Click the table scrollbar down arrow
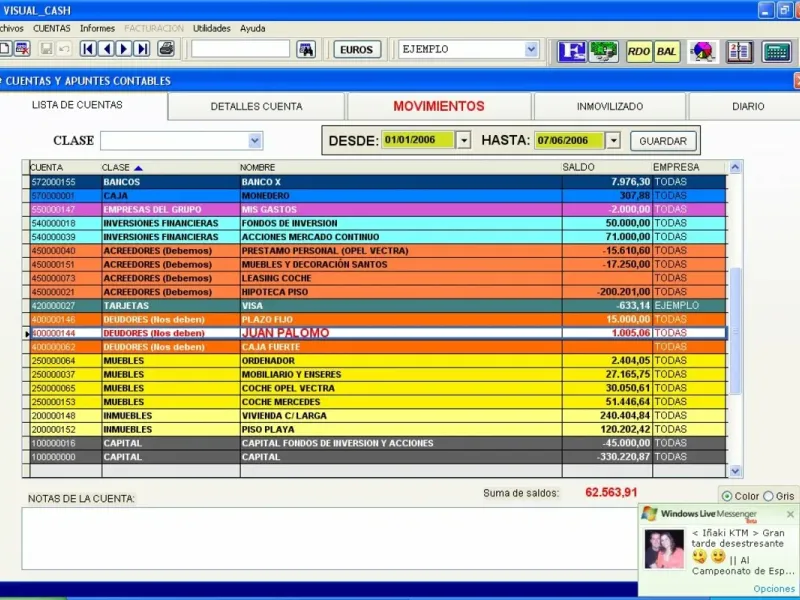Screen dimensions: 800x600 pyautogui.click(x=735, y=471)
